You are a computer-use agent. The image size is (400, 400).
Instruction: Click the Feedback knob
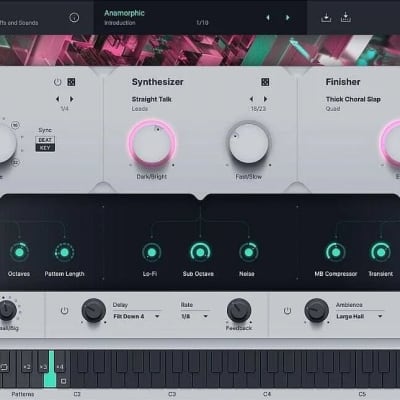point(239,310)
